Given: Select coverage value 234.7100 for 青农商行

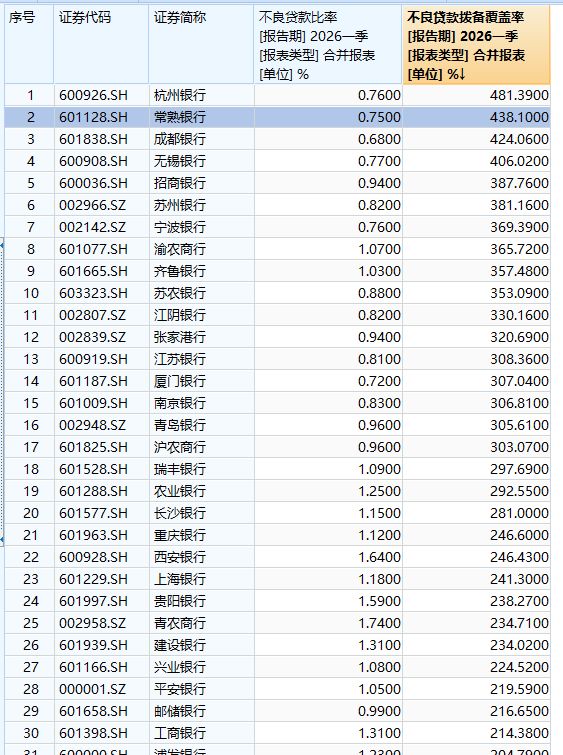Looking at the screenshot, I should click(x=519, y=623).
